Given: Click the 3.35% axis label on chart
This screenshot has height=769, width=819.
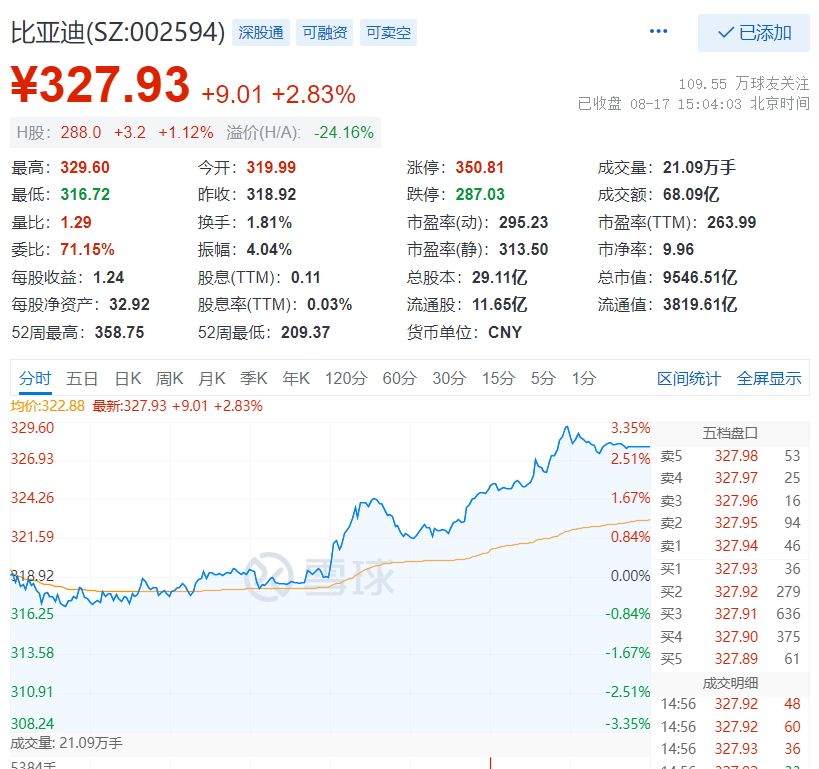Looking at the screenshot, I should (630, 428).
